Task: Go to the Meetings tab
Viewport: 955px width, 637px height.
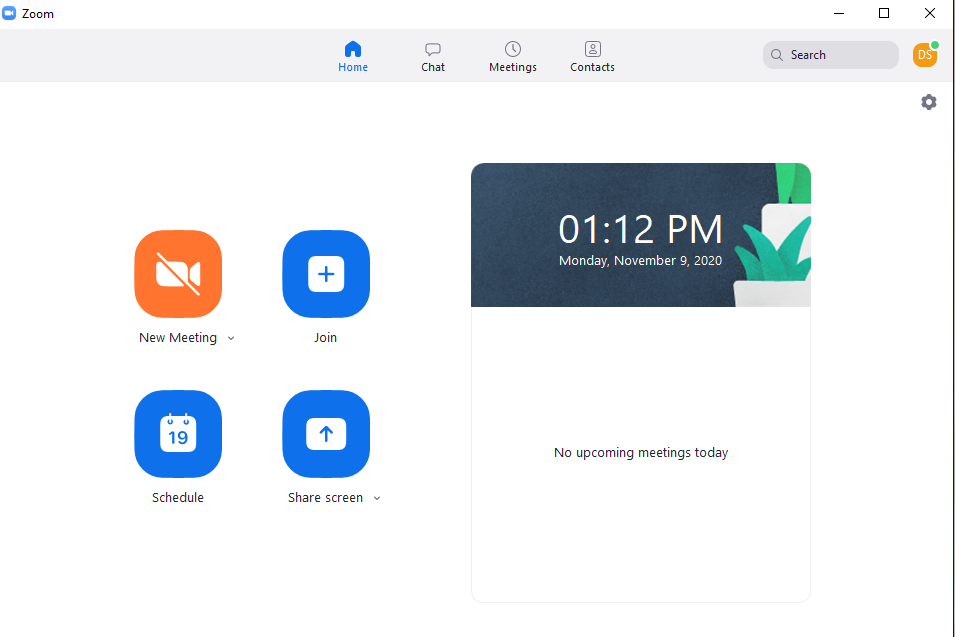Action: 513,56
